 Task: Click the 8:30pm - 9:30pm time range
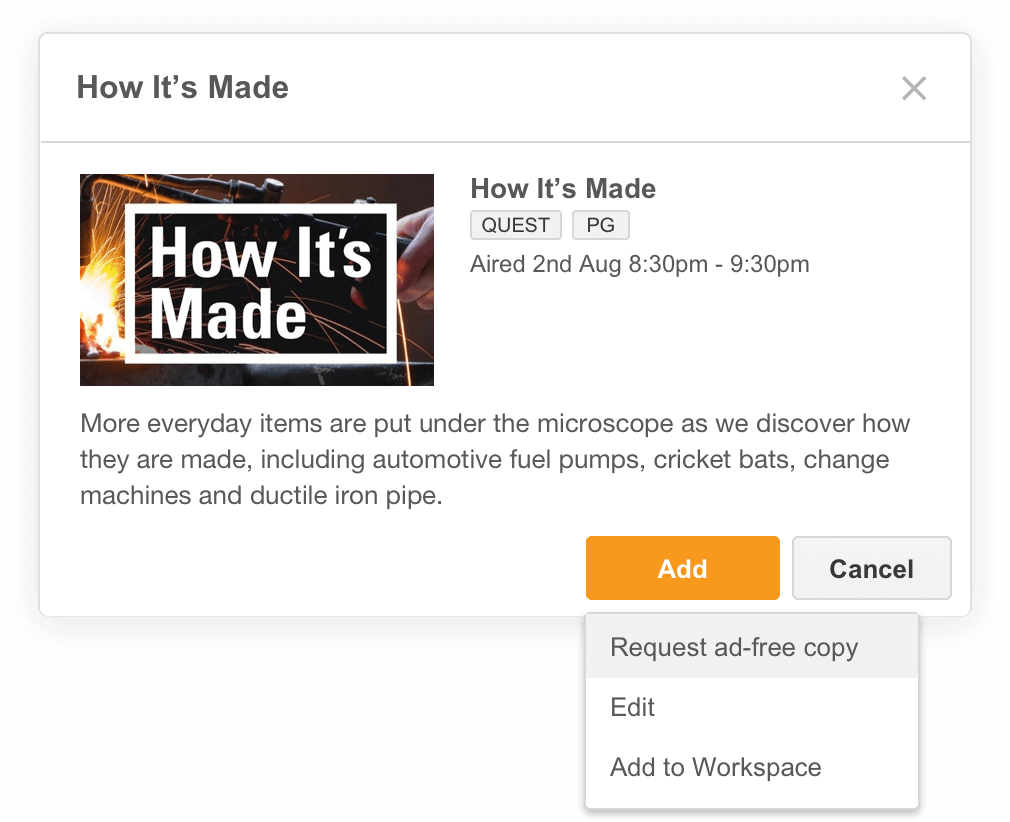point(718,264)
